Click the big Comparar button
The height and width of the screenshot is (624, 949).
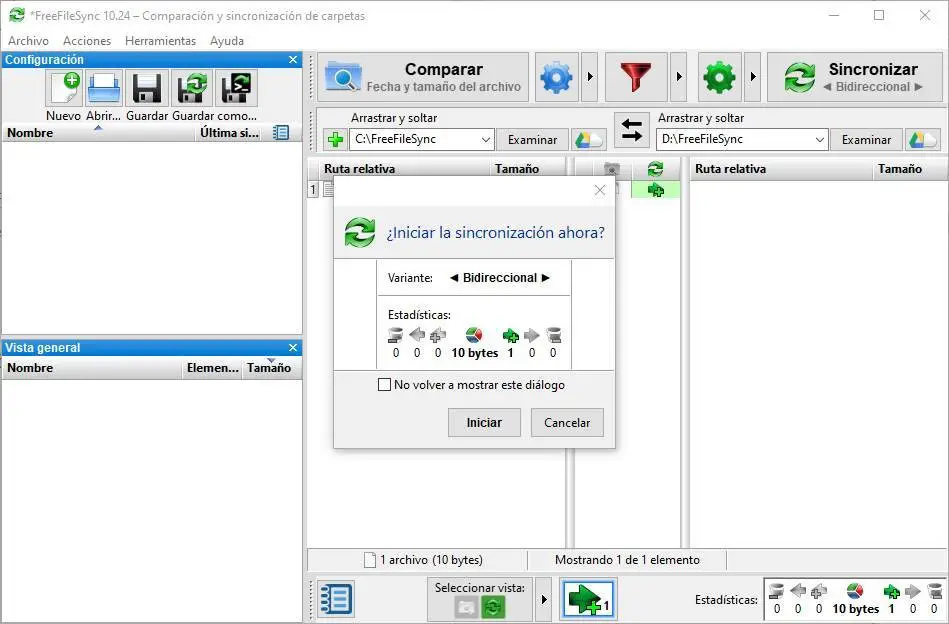(423, 77)
